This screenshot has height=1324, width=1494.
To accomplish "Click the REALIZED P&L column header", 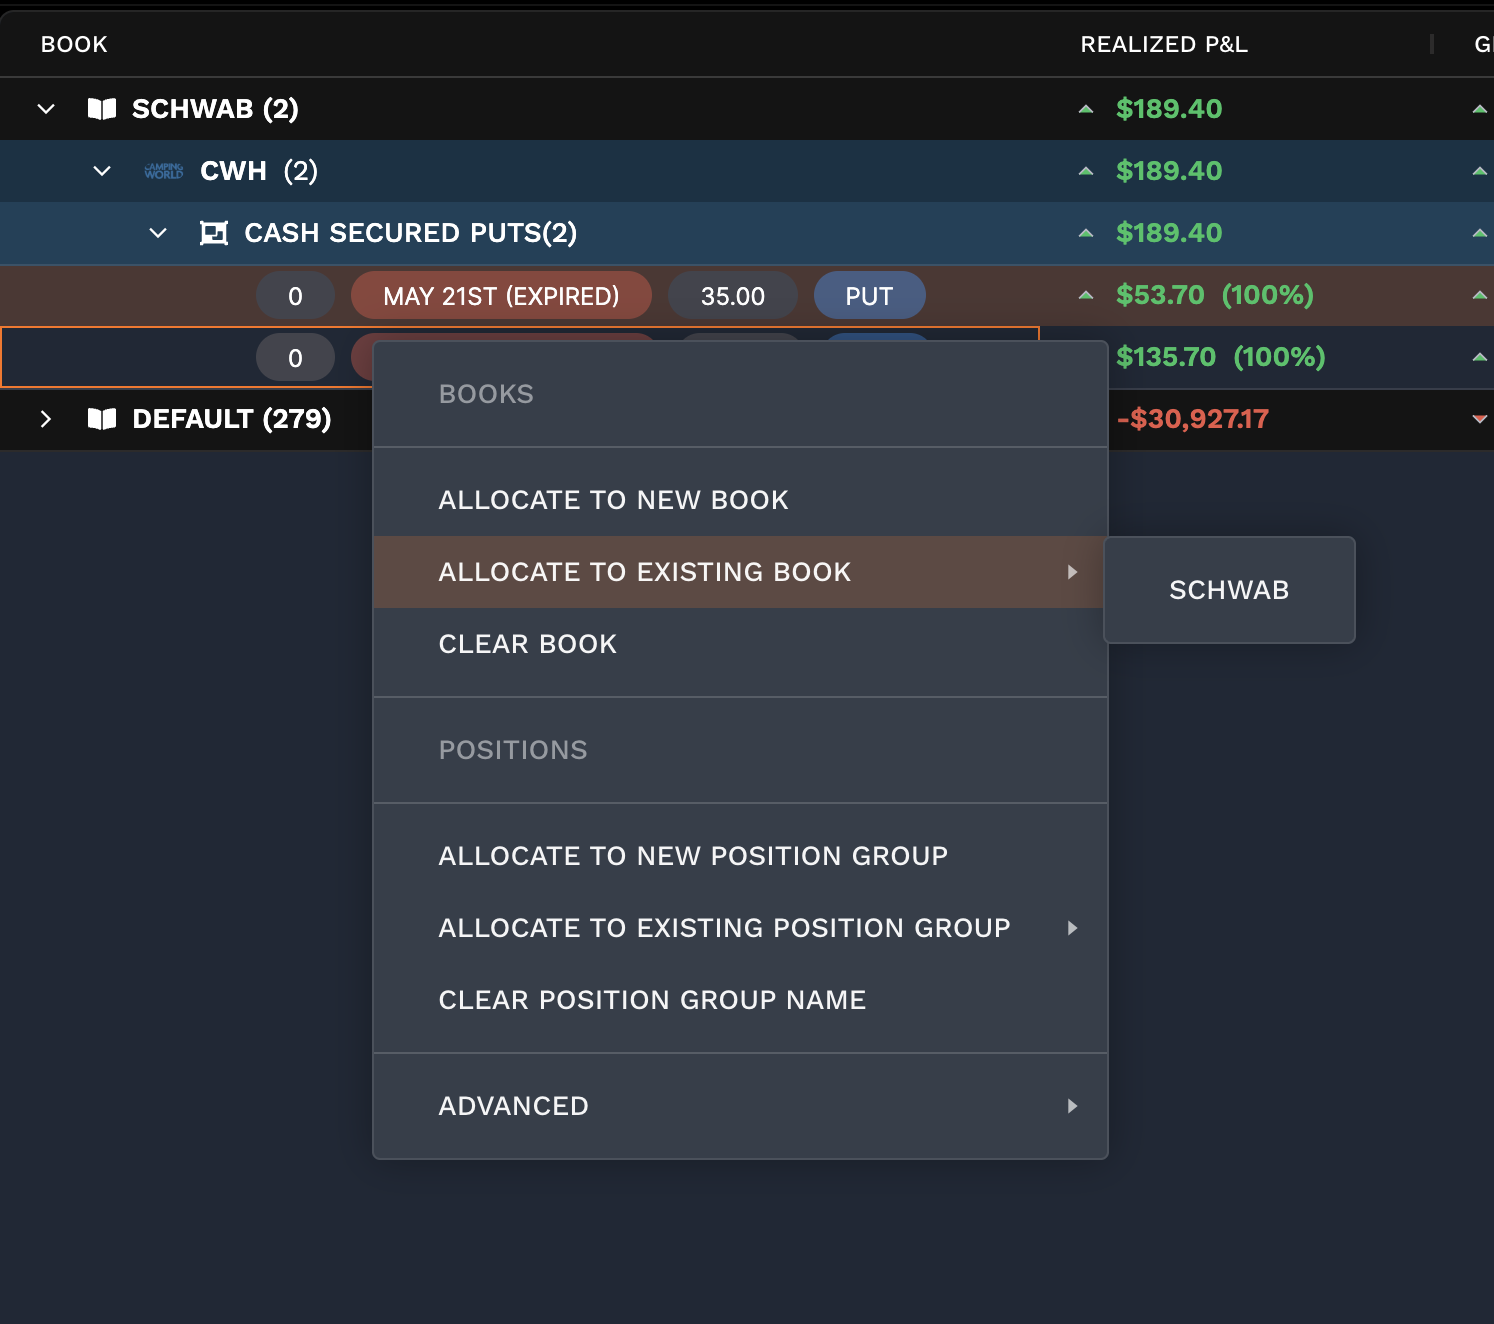I will click(1164, 44).
